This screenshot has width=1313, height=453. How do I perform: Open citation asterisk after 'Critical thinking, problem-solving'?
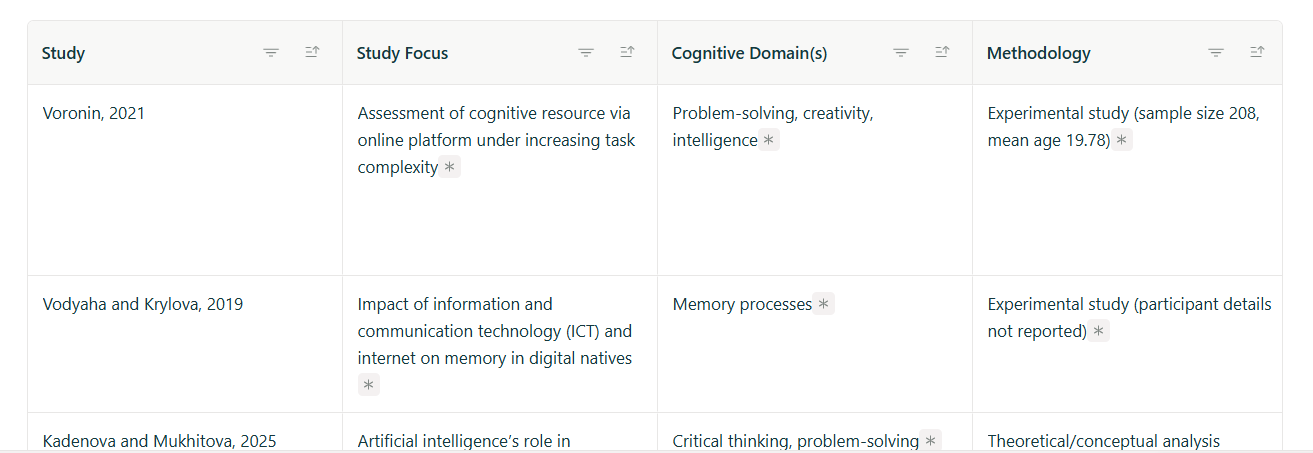pyautogui.click(x=931, y=441)
